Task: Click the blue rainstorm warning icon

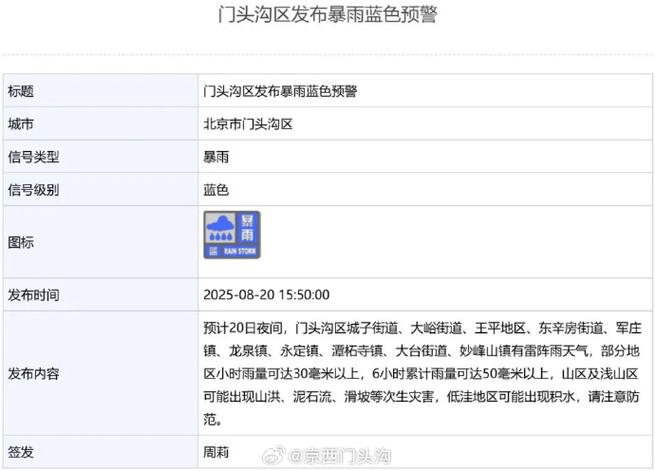Action: point(232,235)
